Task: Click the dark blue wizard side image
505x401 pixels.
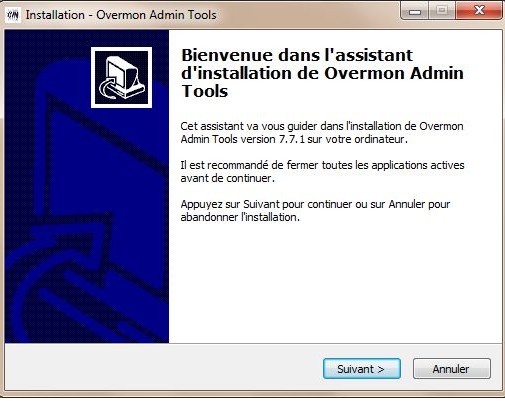Action: coord(87,186)
